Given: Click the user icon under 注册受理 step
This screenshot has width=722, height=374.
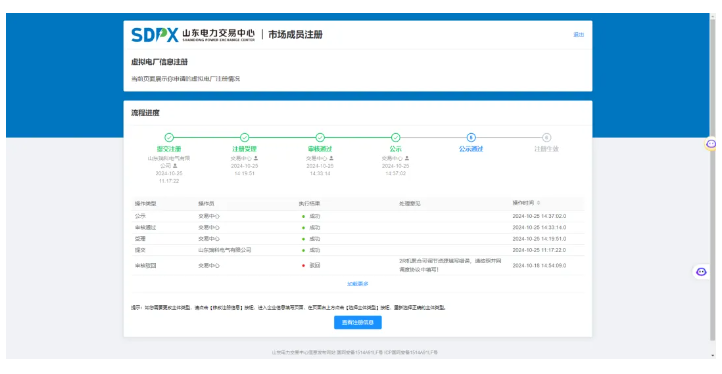Looking at the screenshot, I should tap(256, 158).
